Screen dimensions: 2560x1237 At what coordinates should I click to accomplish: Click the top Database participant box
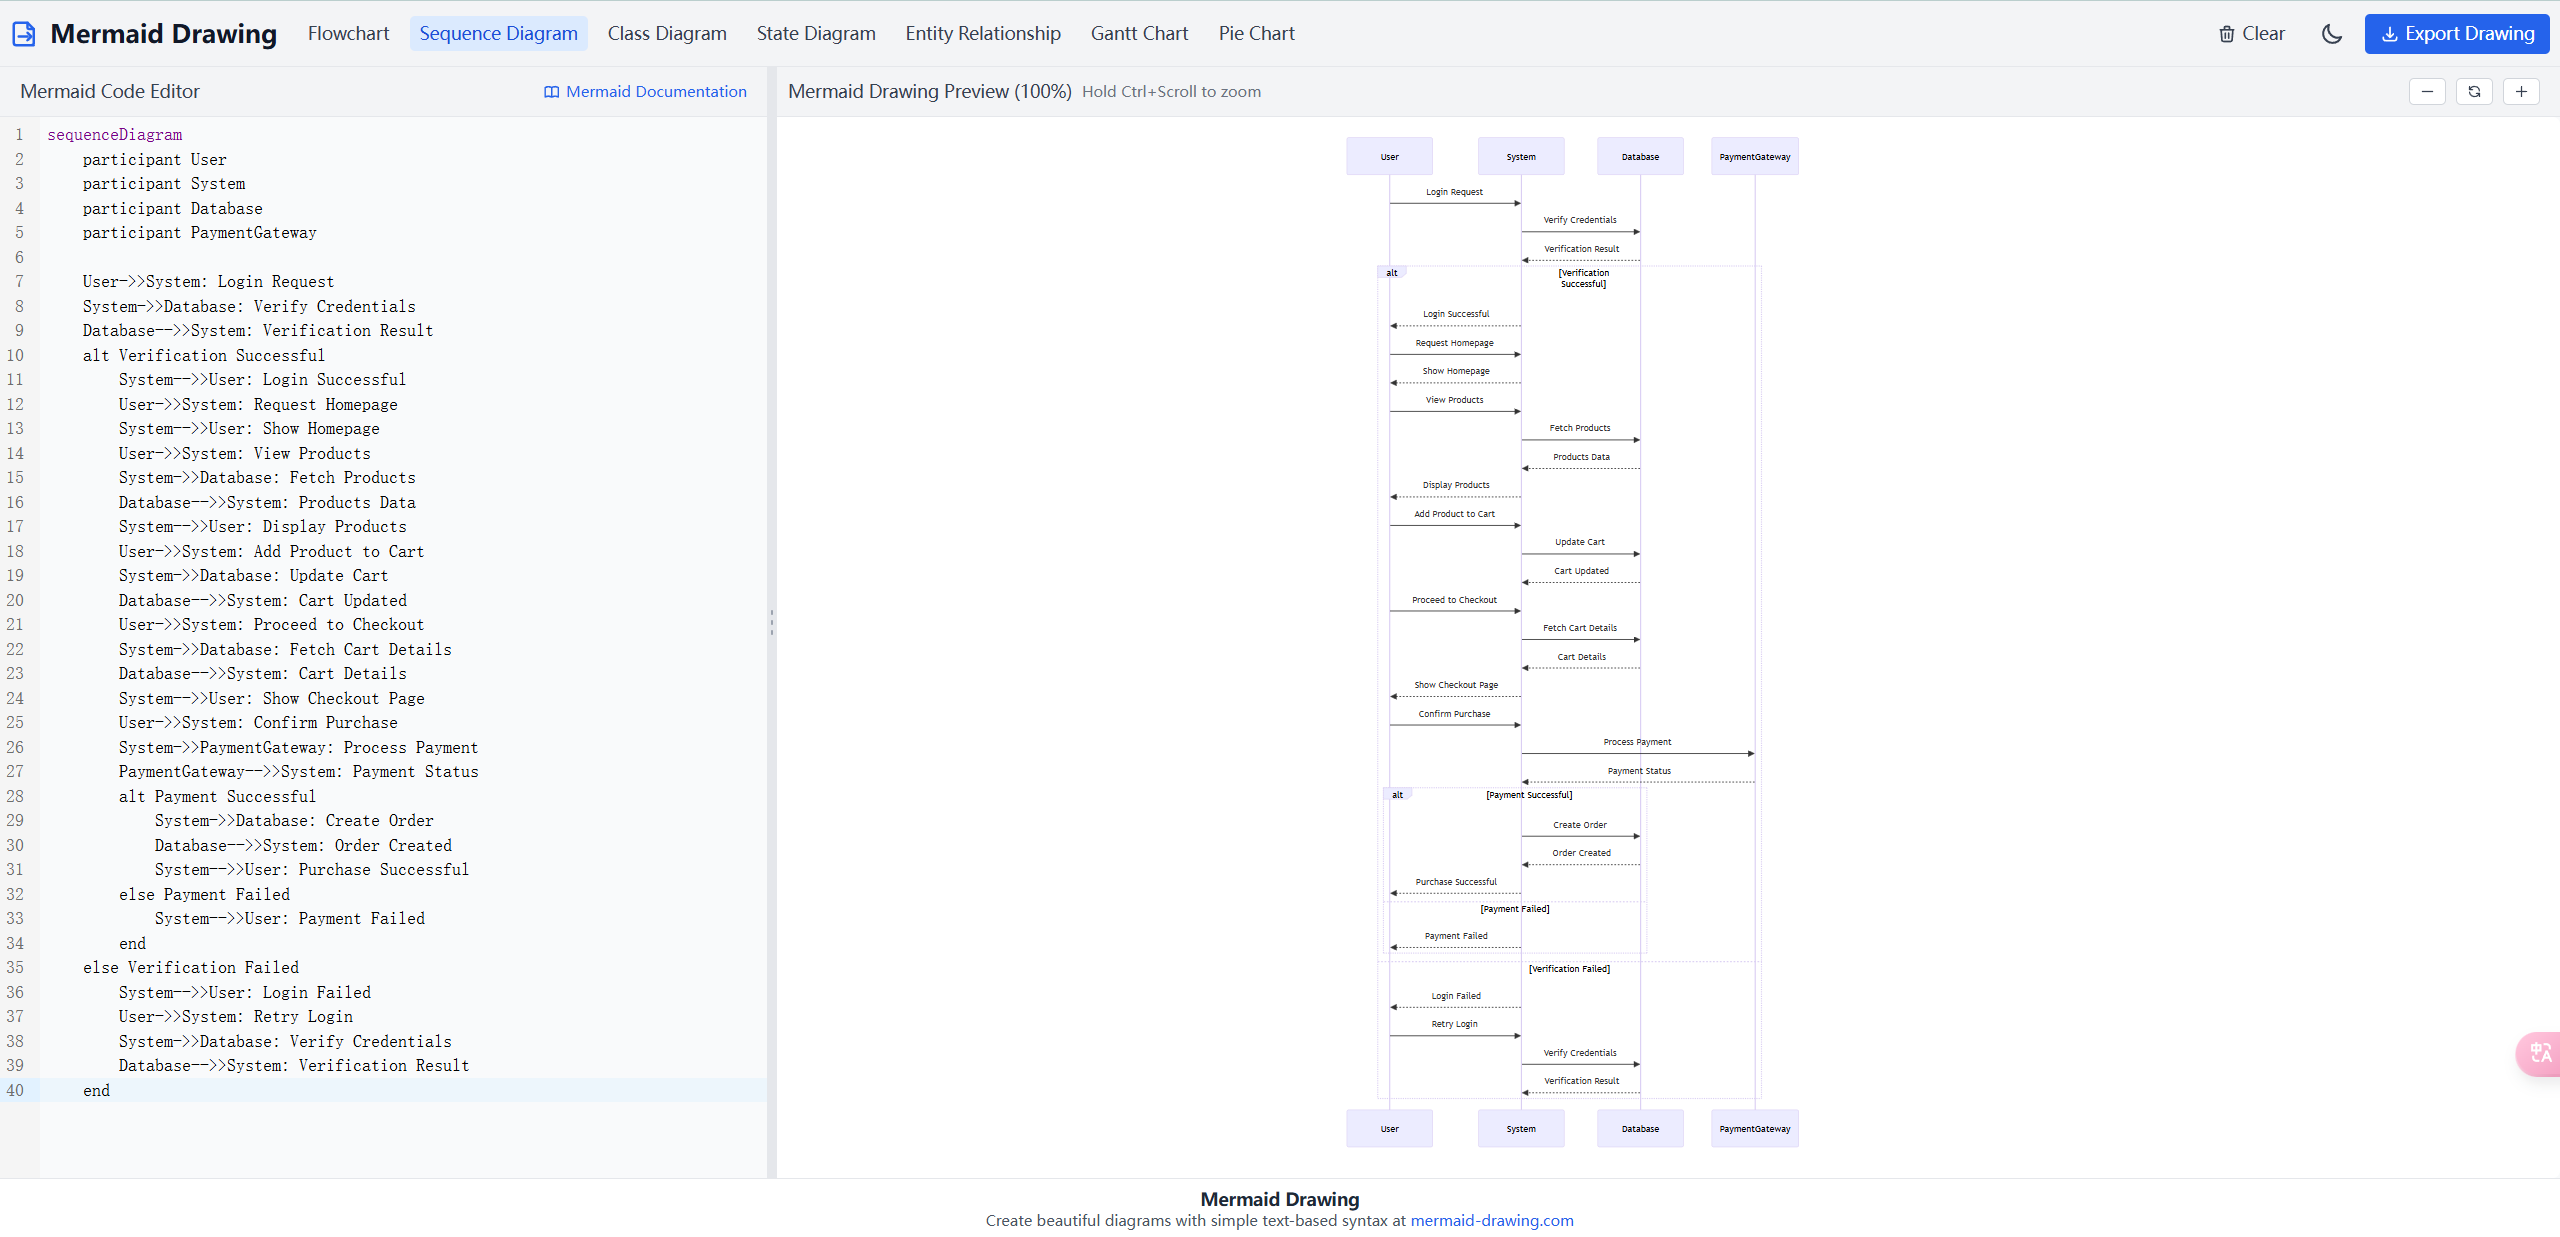click(1640, 157)
